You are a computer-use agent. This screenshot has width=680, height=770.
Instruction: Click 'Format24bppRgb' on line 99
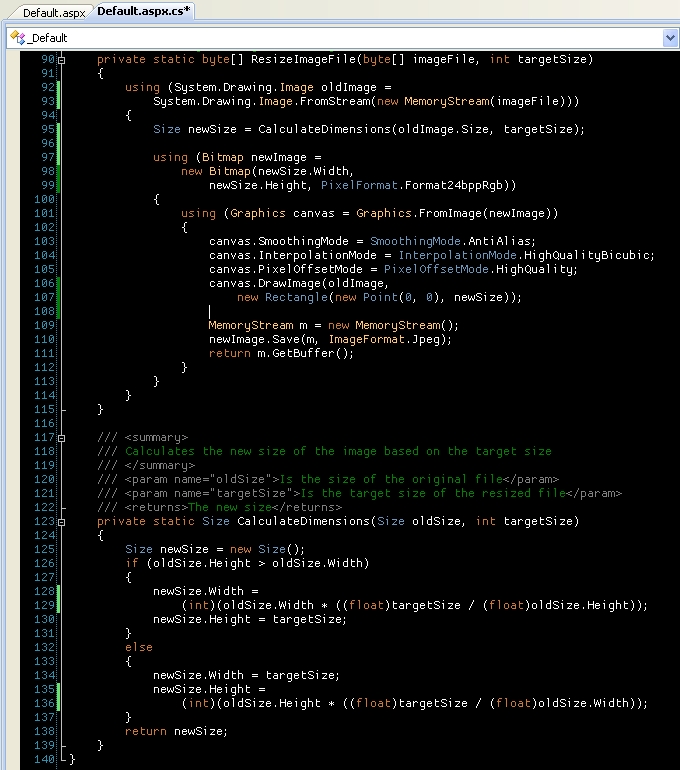click(454, 185)
